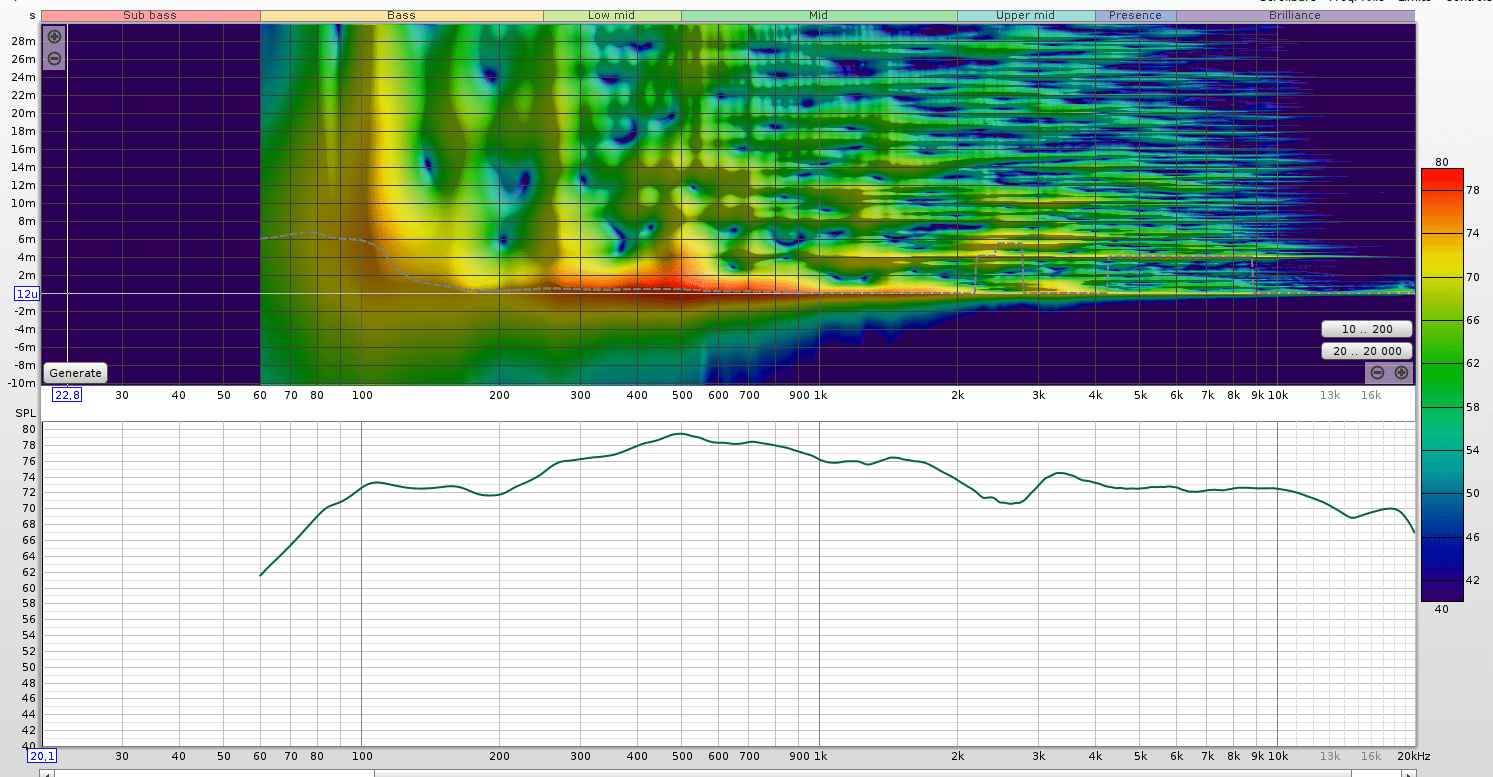Click the Low mid band label
This screenshot has width=1493, height=777.
[612, 16]
